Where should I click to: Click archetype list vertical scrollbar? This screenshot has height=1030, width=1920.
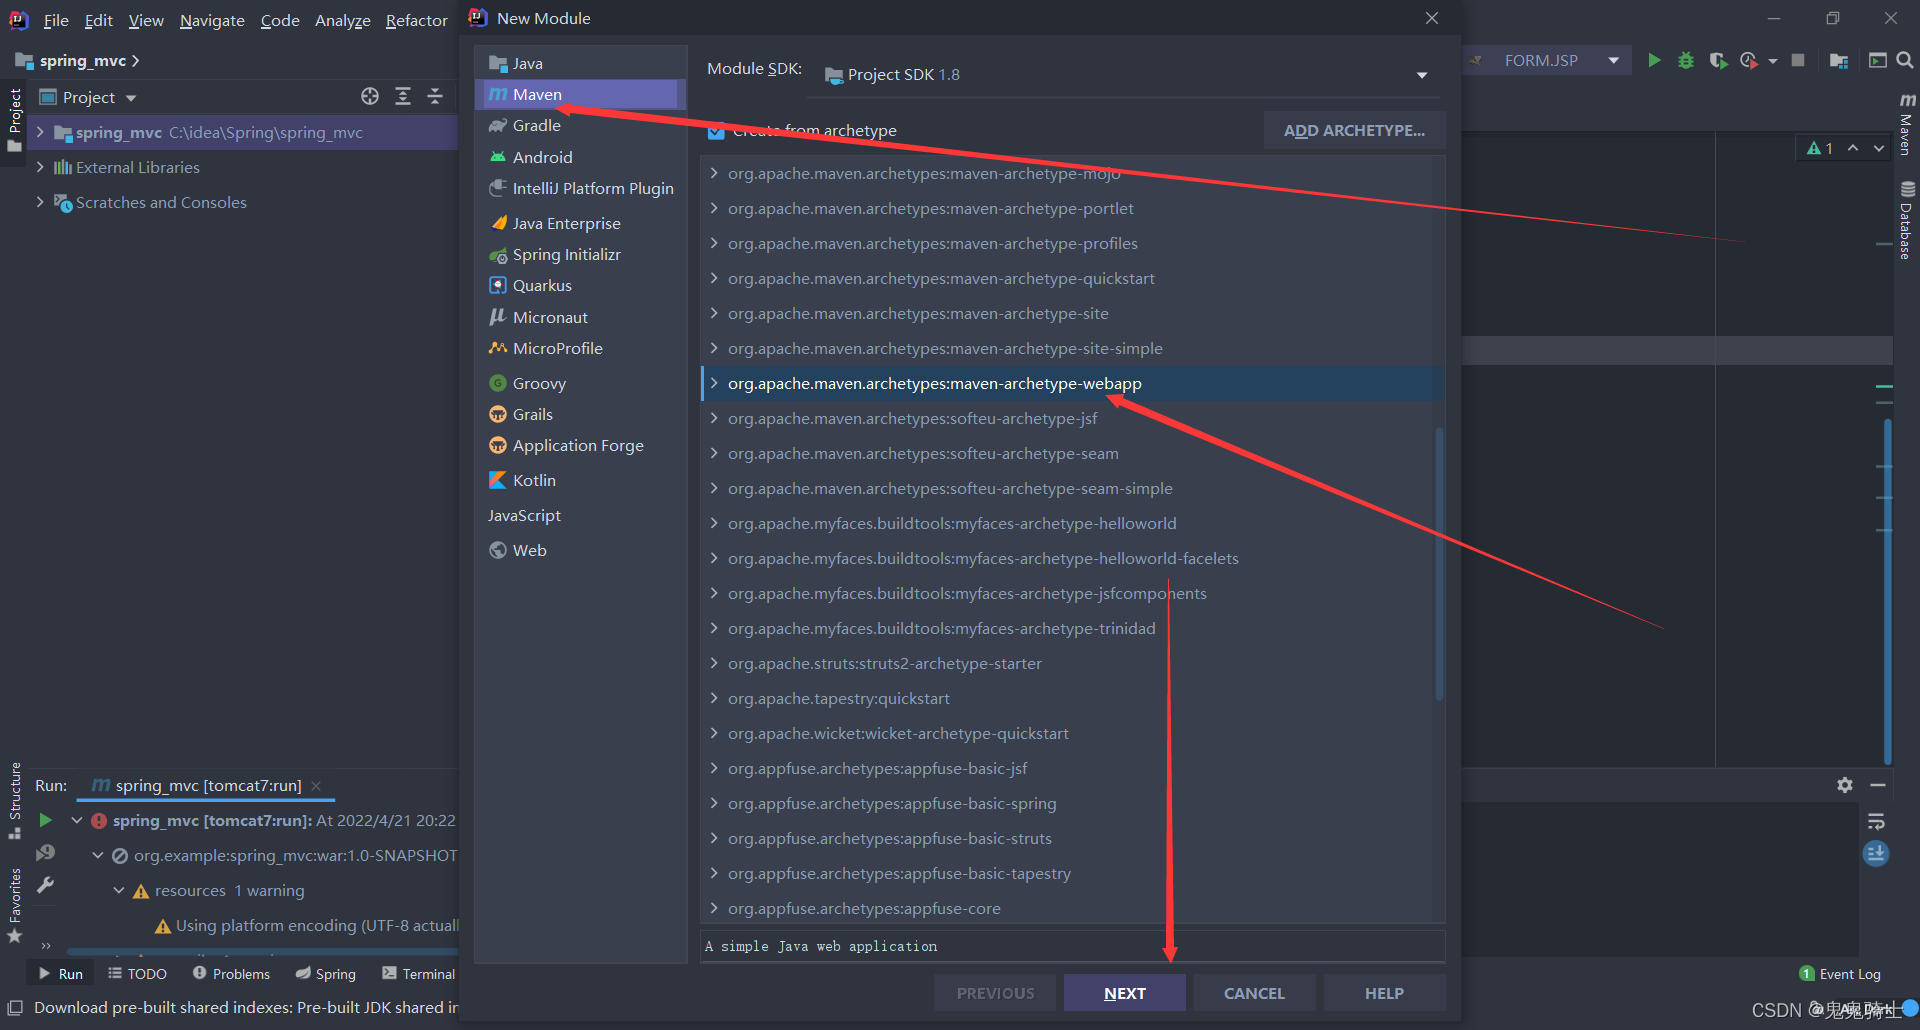click(x=1439, y=563)
